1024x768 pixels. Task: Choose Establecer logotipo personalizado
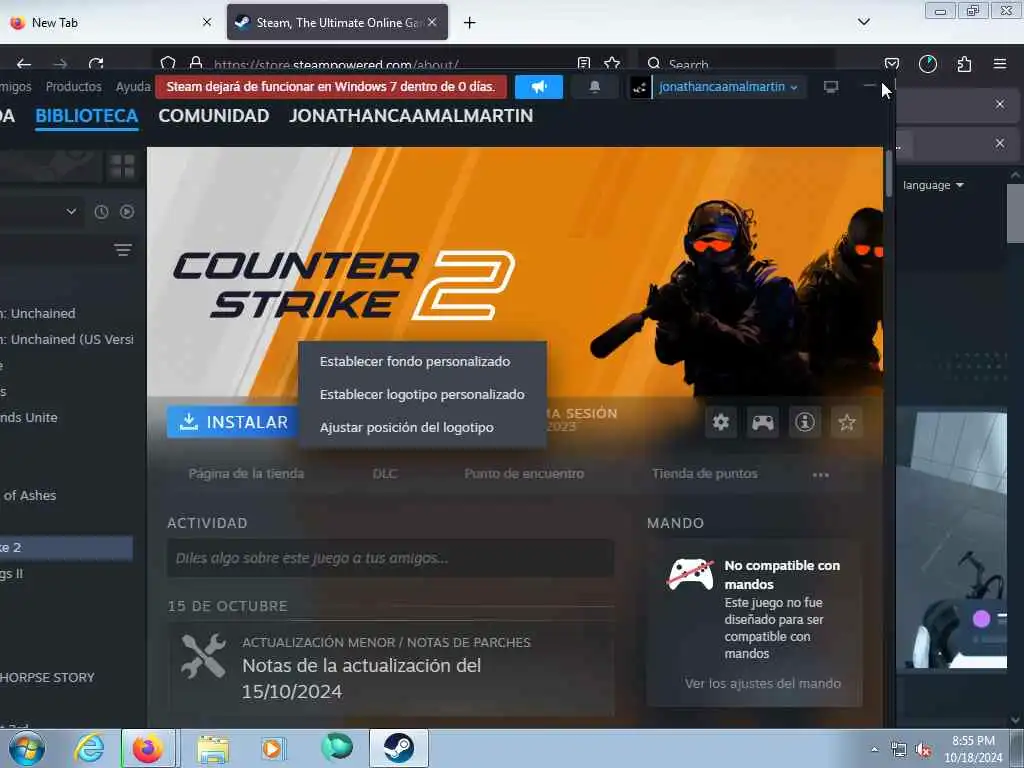[x=422, y=394]
